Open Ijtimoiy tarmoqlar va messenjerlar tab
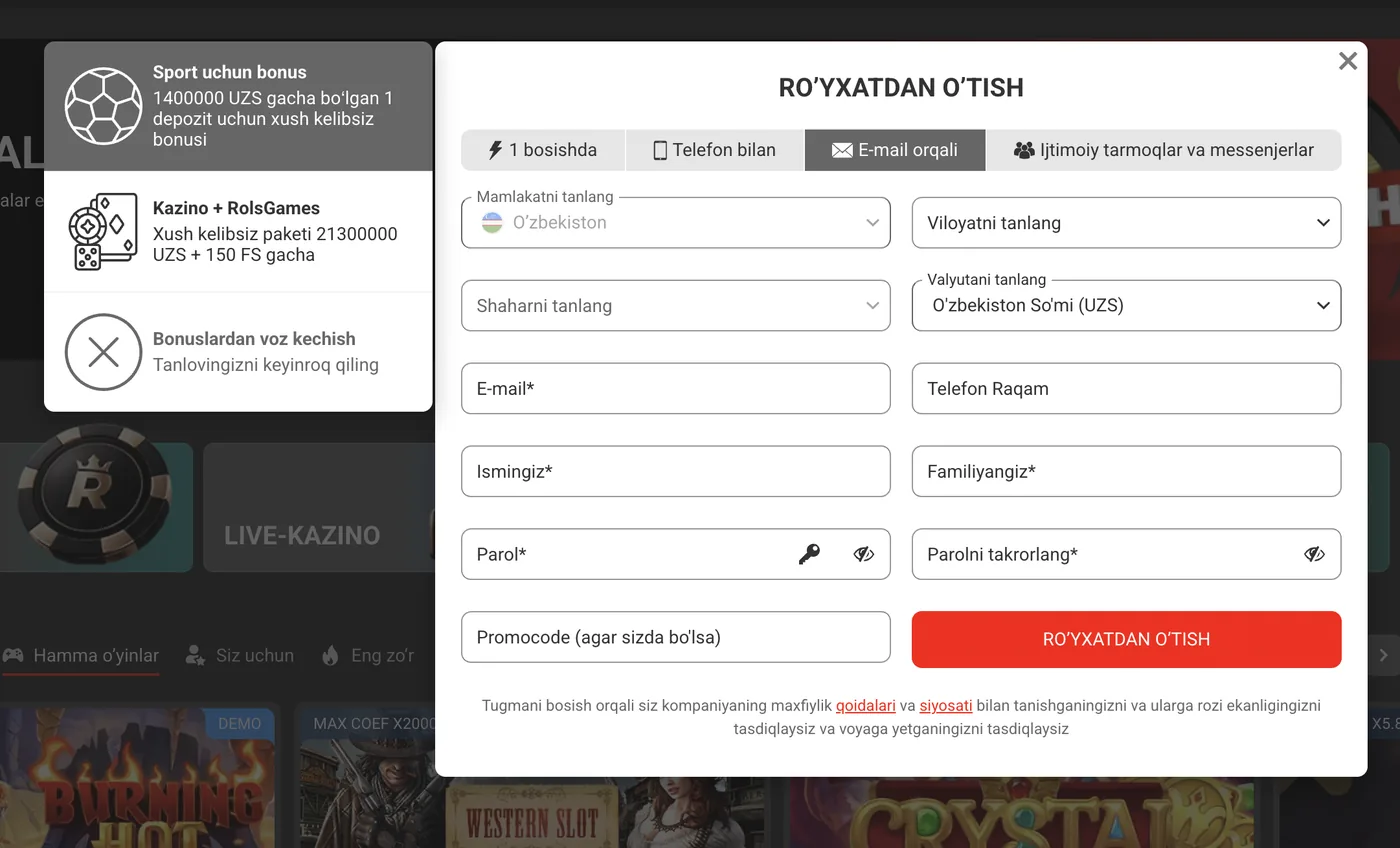 pos(1164,150)
